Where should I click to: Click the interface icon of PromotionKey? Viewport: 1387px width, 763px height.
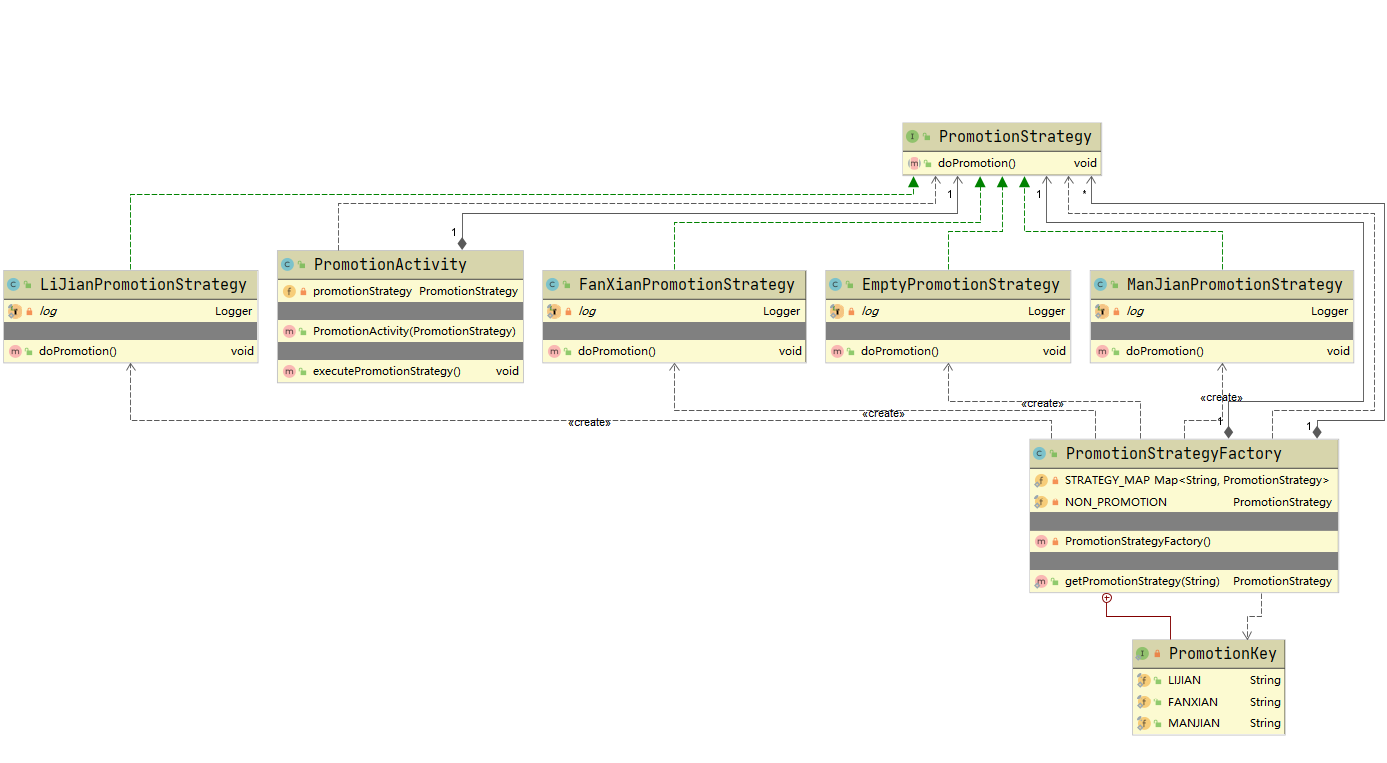pyautogui.click(x=1142, y=654)
